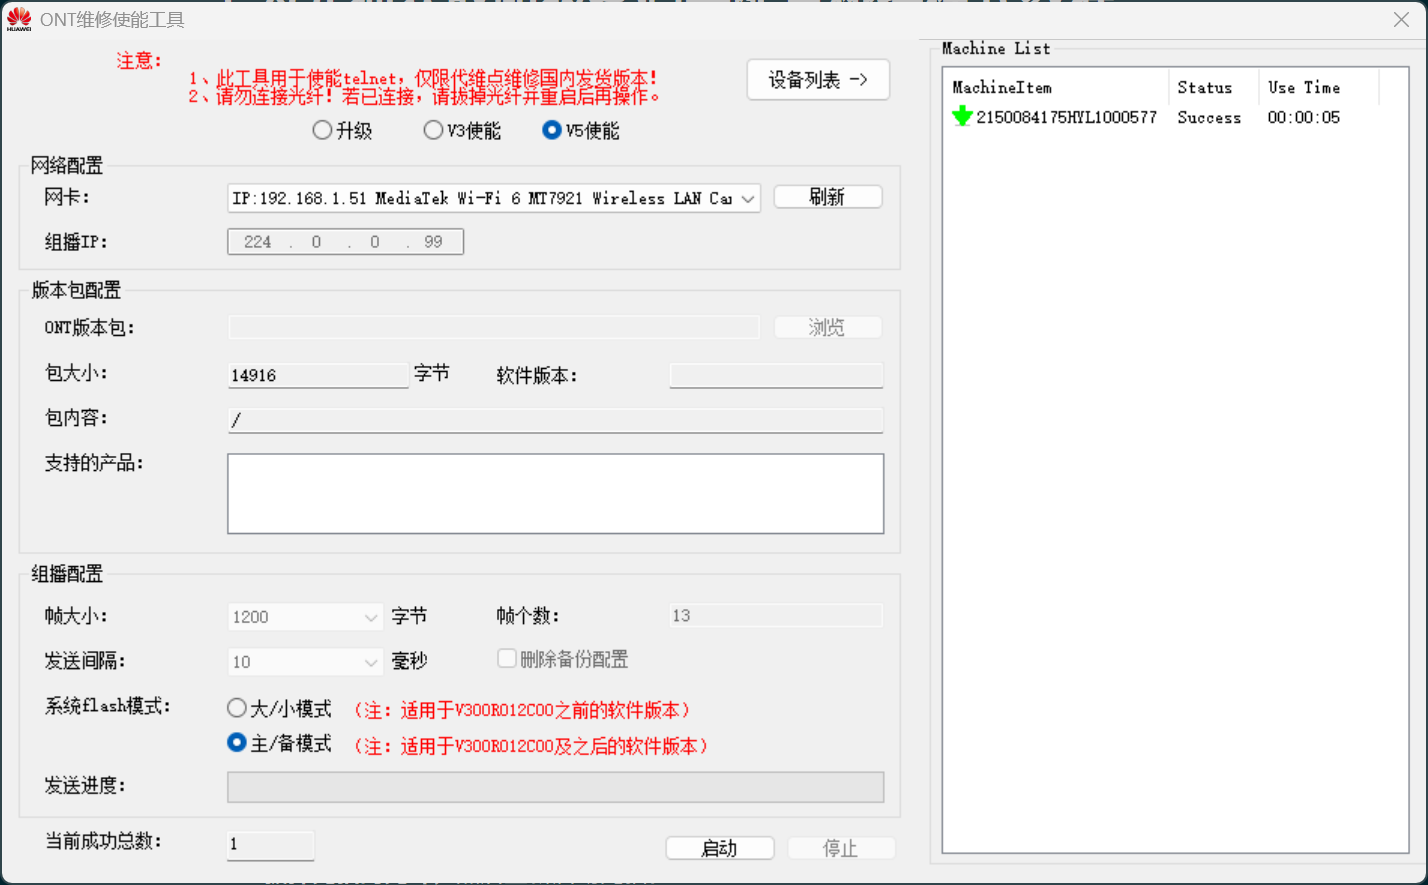The height and width of the screenshot is (885, 1428).
Task: Click the 发送进度 progress bar
Action: click(555, 787)
